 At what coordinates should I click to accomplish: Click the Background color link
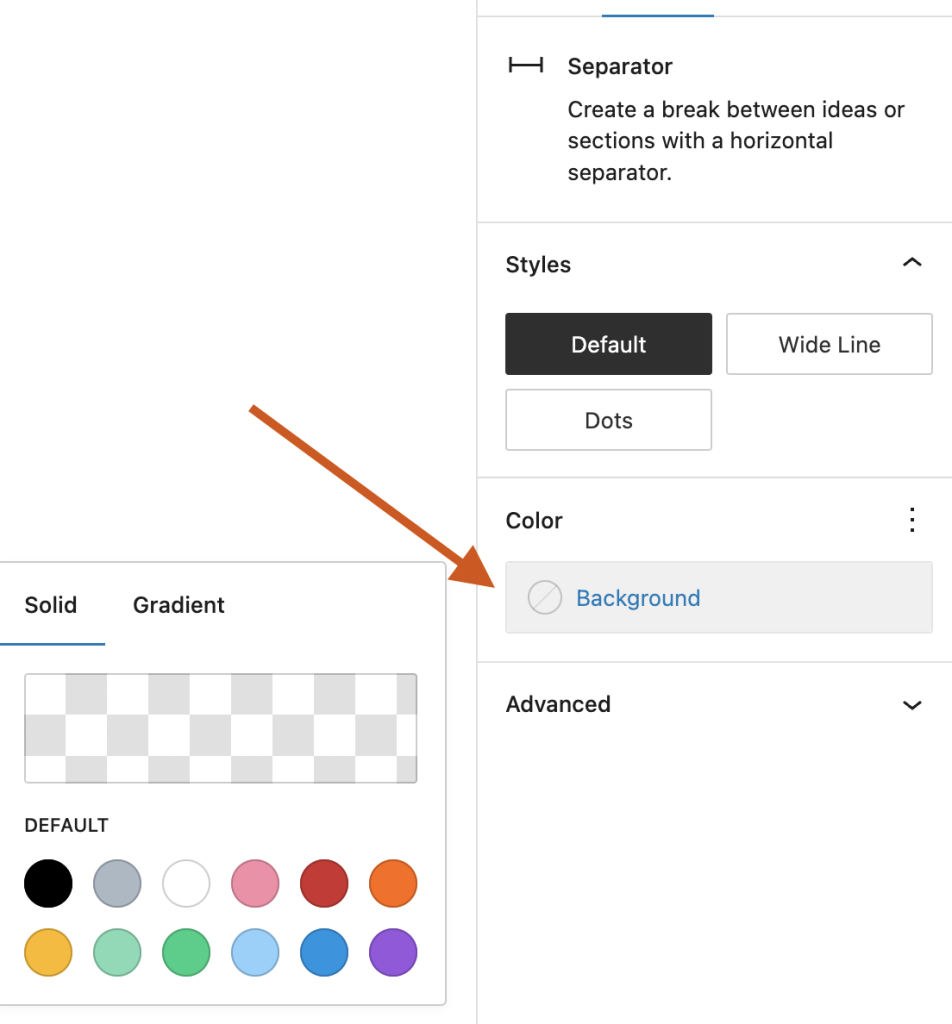pos(637,598)
